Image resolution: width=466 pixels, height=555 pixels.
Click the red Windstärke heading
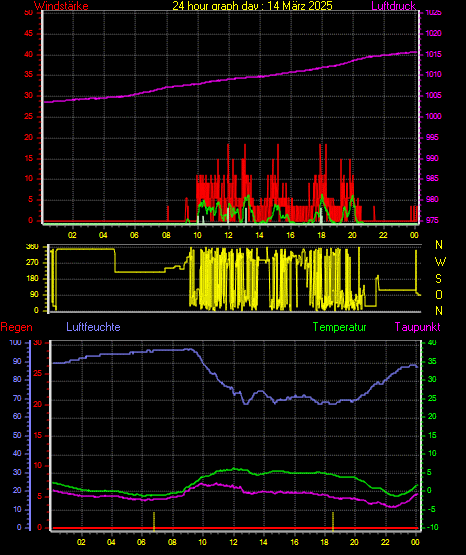point(61,6)
